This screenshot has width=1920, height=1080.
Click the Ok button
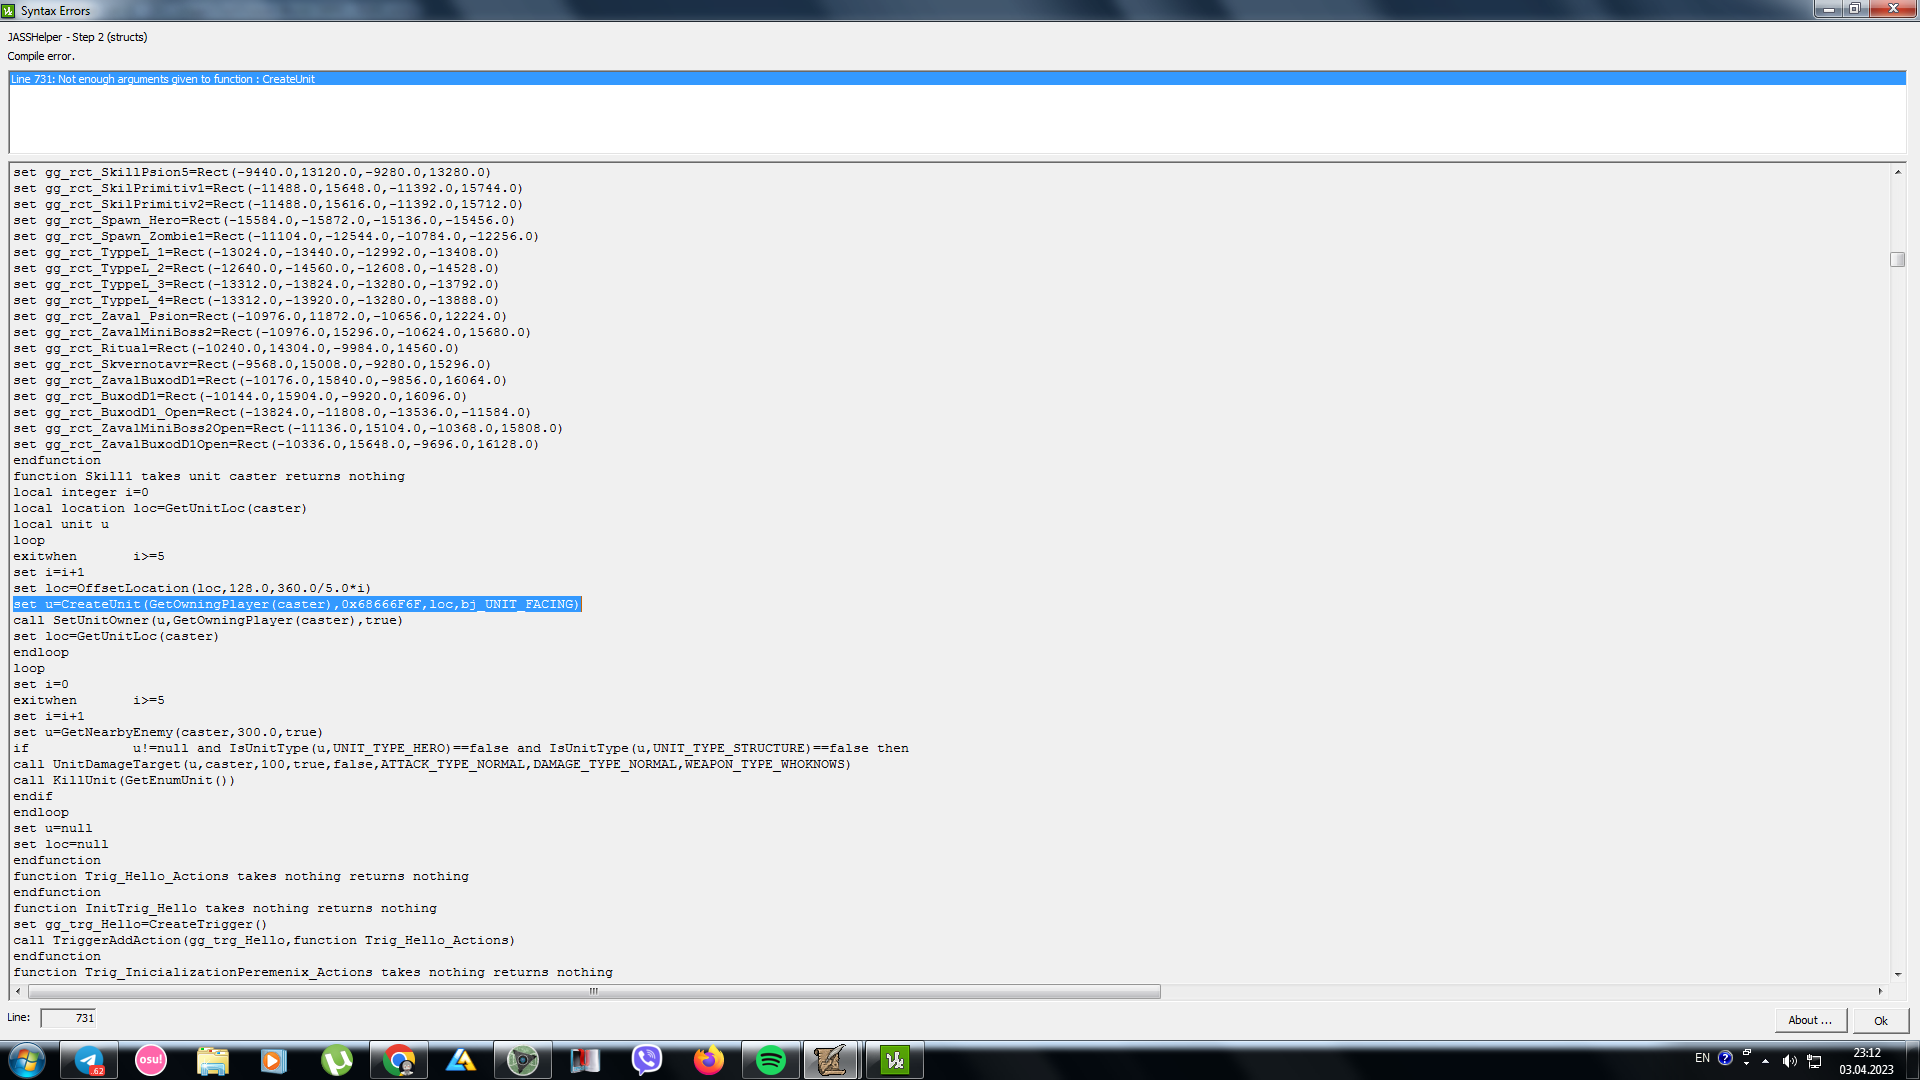pyautogui.click(x=1880, y=1020)
